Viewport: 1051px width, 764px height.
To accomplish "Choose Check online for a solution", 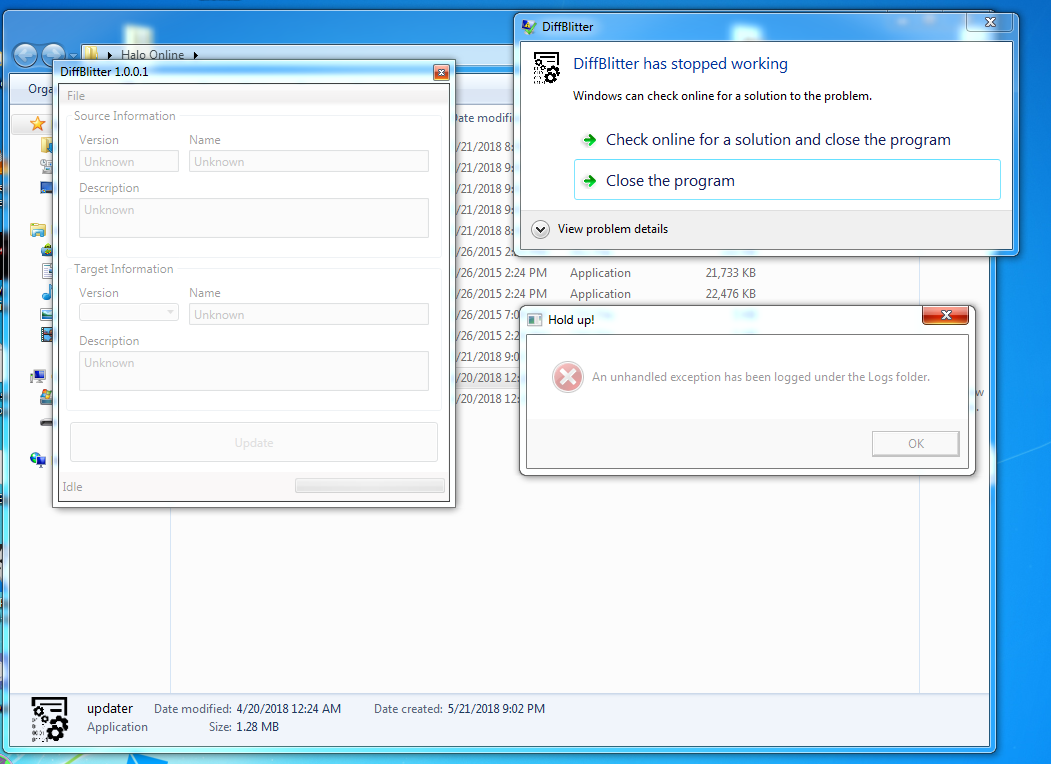I will (x=778, y=139).
